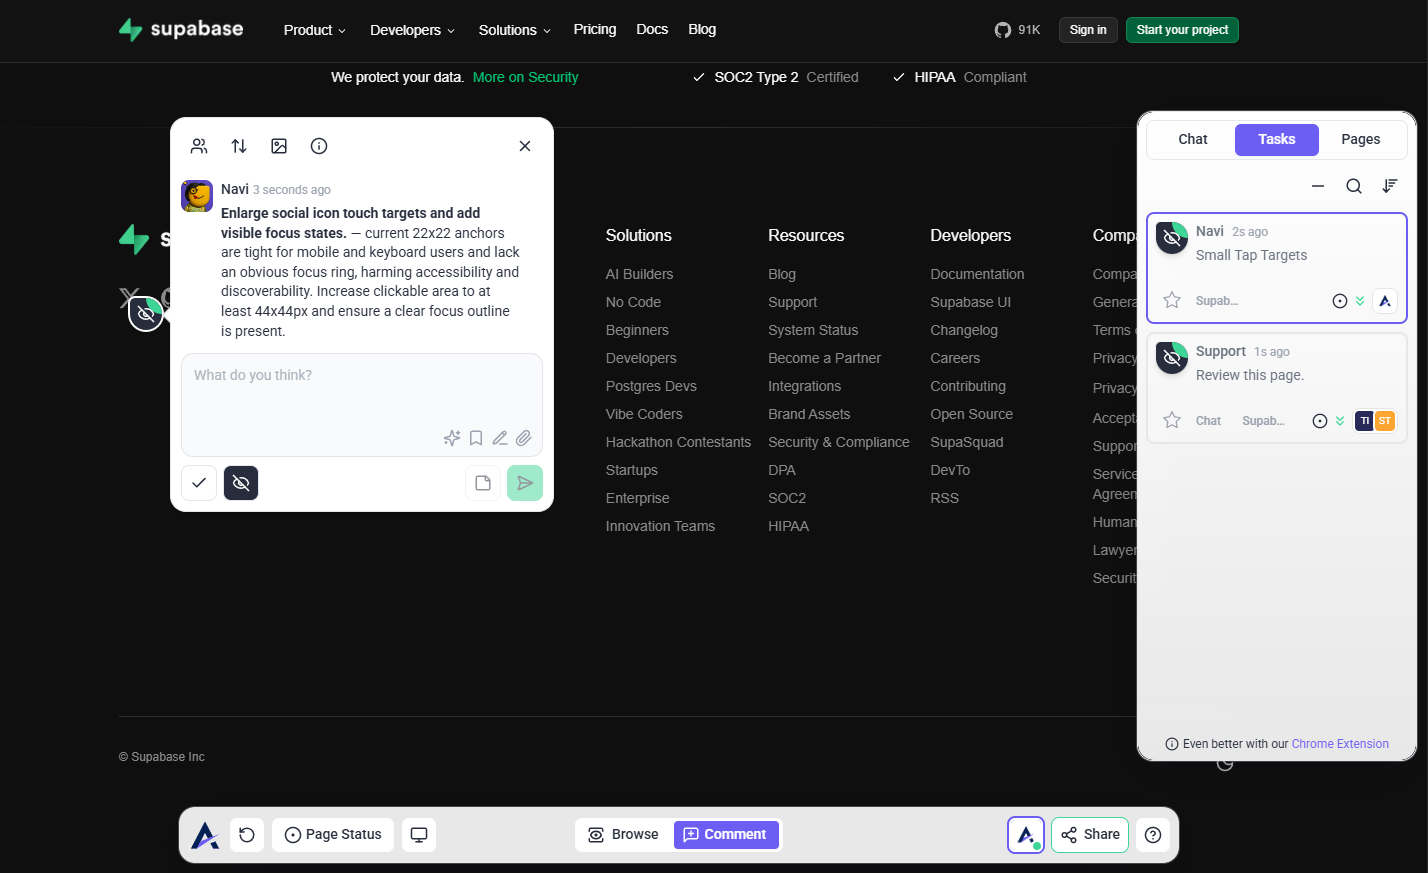
Task: Open the screenshot image icon in comment popup
Action: pyautogui.click(x=279, y=146)
